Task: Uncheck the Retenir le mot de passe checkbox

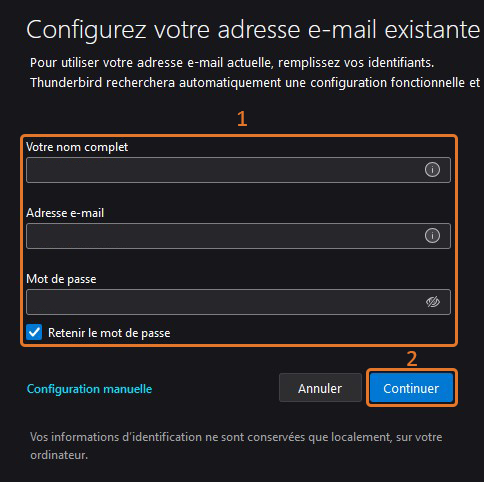Action: (34, 332)
